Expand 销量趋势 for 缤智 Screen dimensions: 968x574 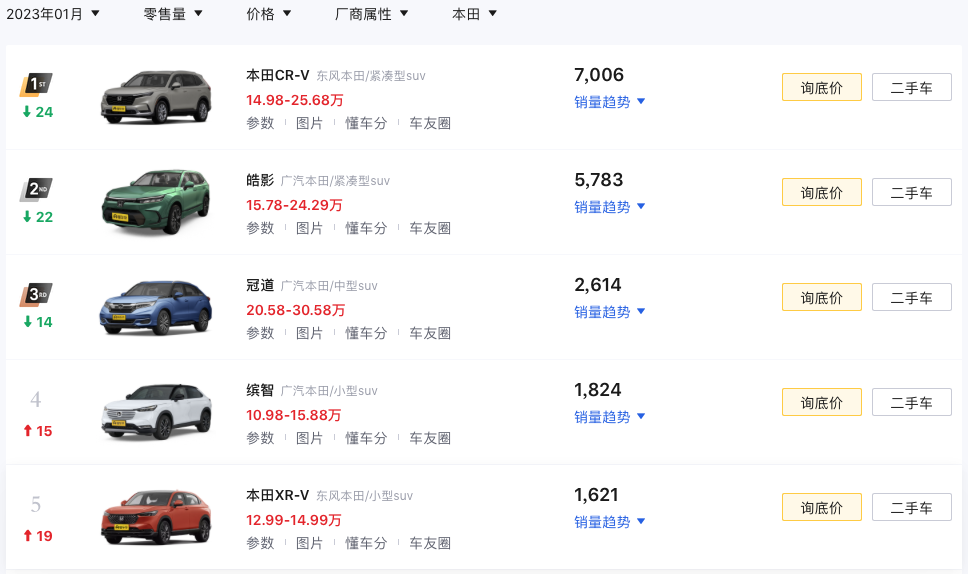pos(609,417)
